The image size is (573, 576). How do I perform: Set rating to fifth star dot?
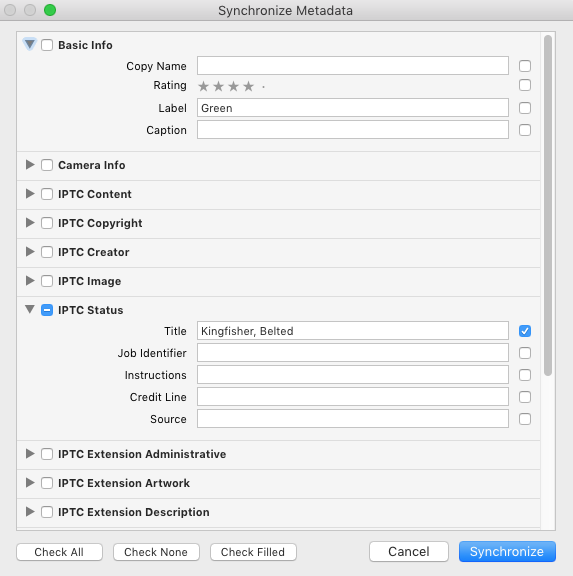(x=263, y=87)
